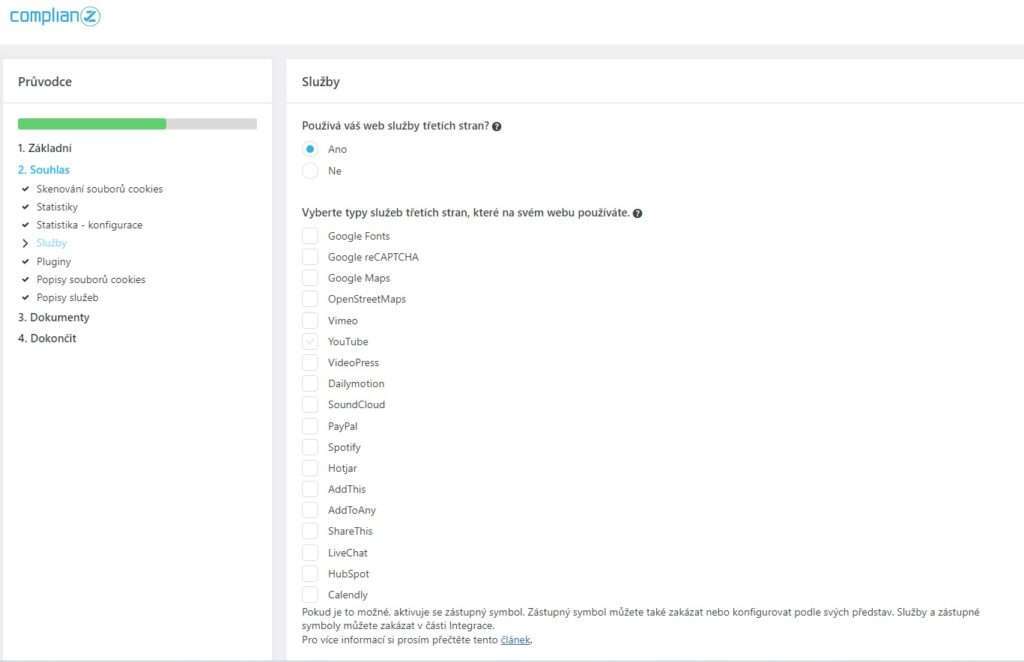
Task: Open step 4. Dokončit
Action: pyautogui.click(x=47, y=338)
